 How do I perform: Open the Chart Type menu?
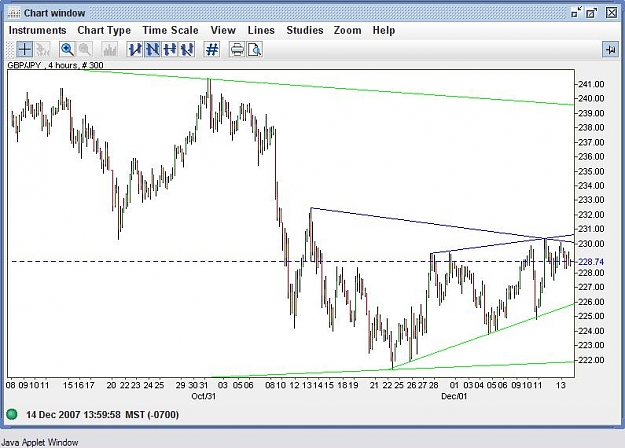pos(104,30)
